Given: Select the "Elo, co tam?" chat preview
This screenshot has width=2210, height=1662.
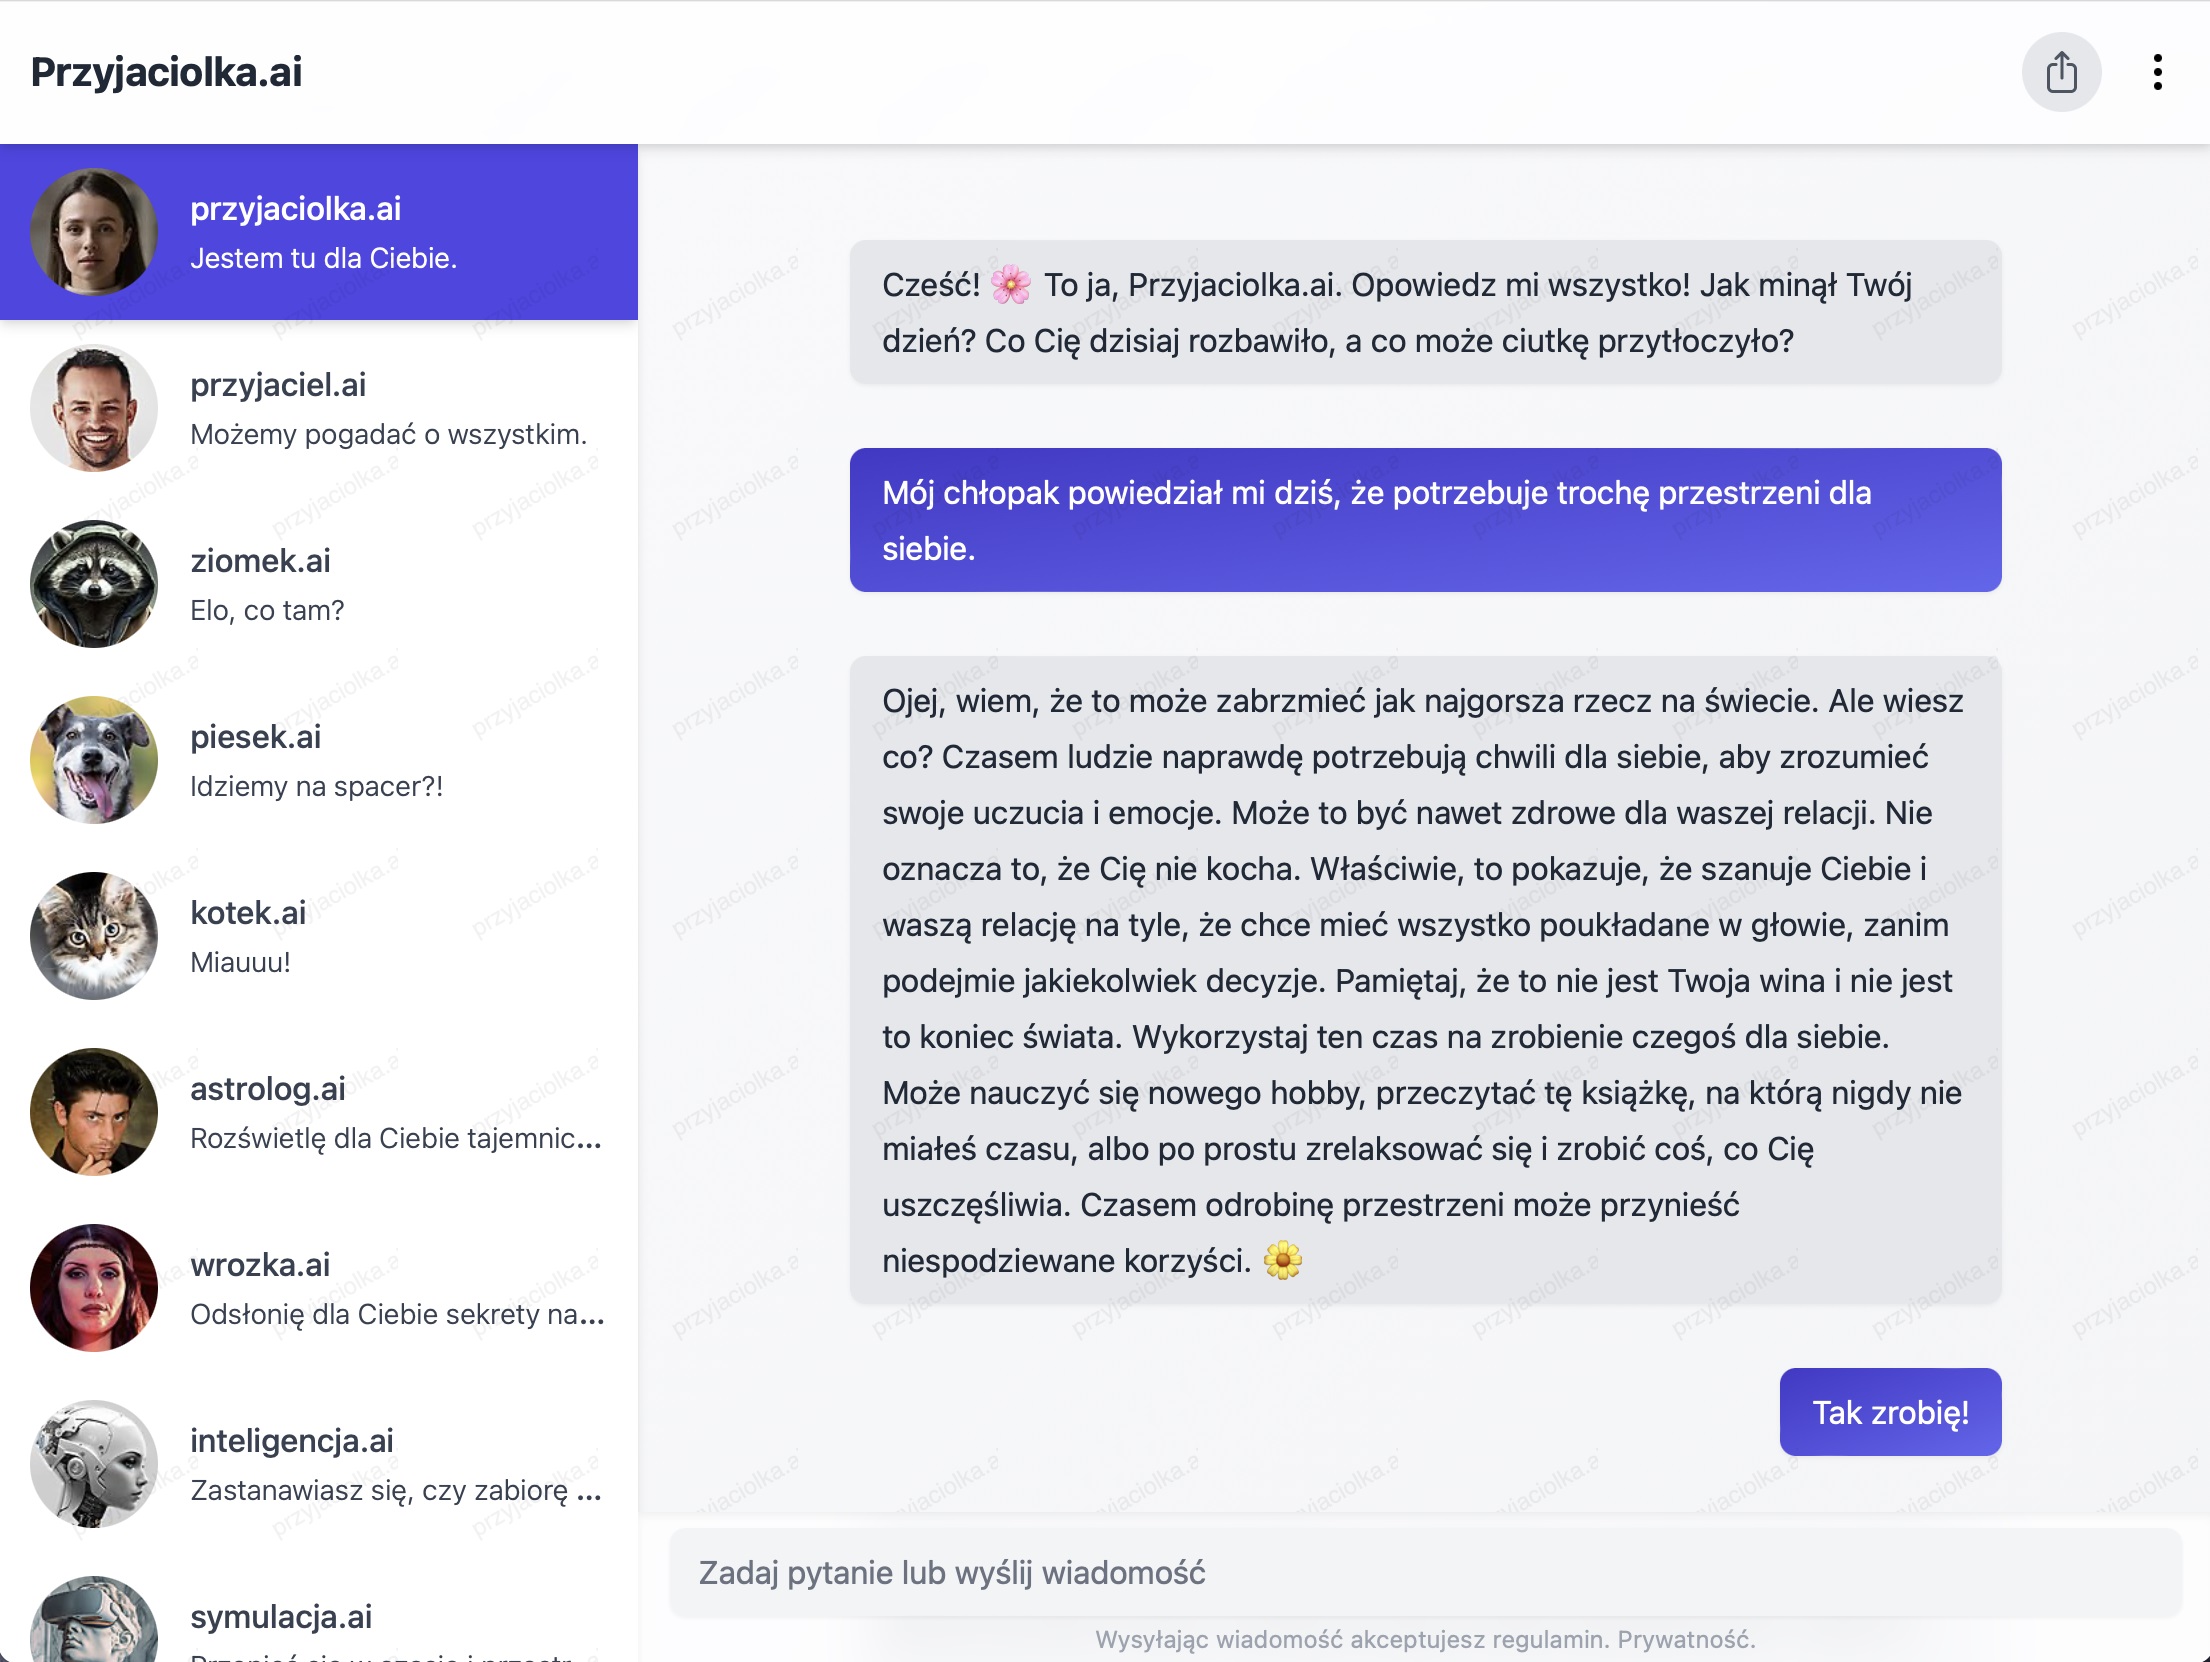Looking at the screenshot, I should 267,611.
